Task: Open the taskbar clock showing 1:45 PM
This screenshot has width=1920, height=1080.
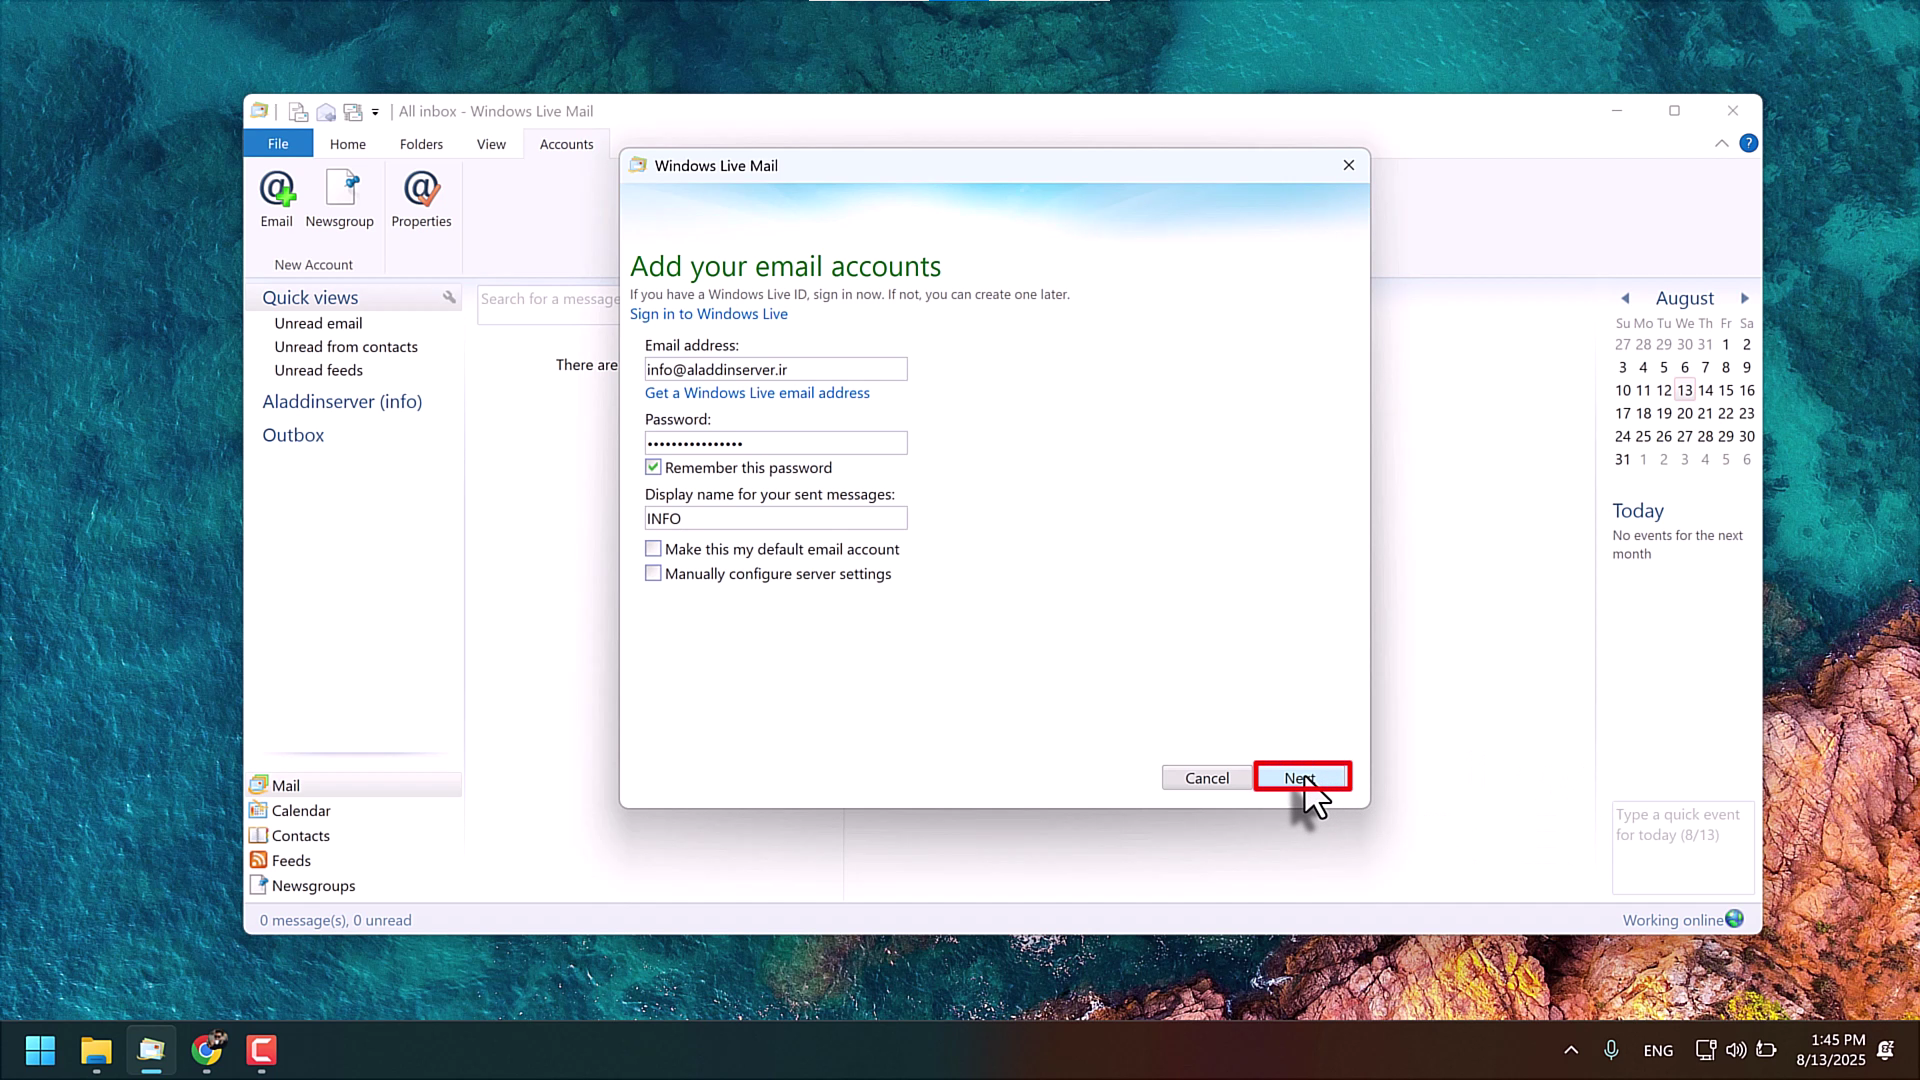Action: pos(1831,1050)
